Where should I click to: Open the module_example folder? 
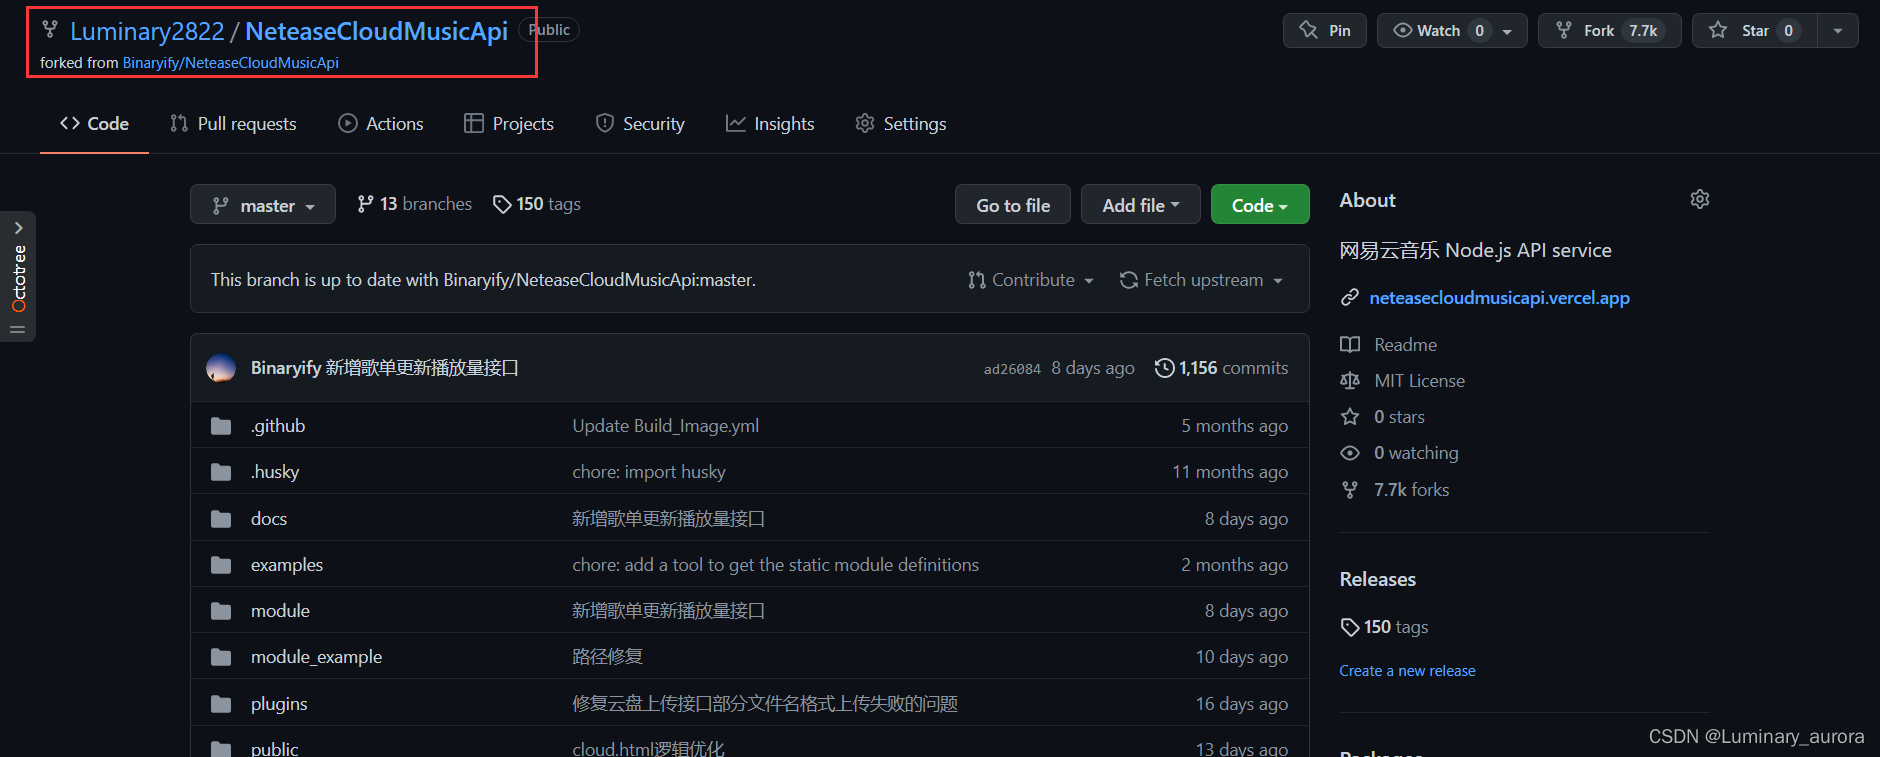(x=316, y=657)
